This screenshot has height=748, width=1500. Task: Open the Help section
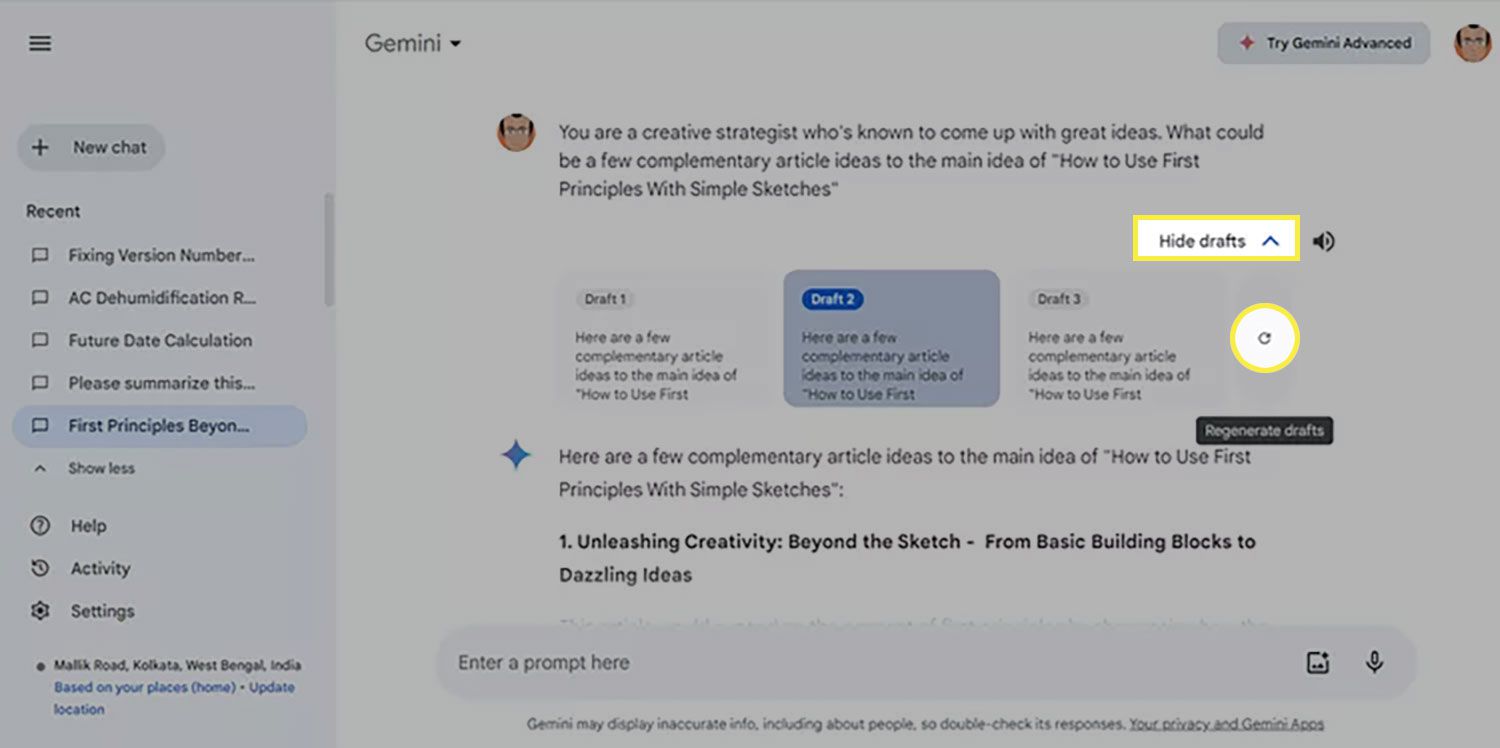(x=88, y=526)
